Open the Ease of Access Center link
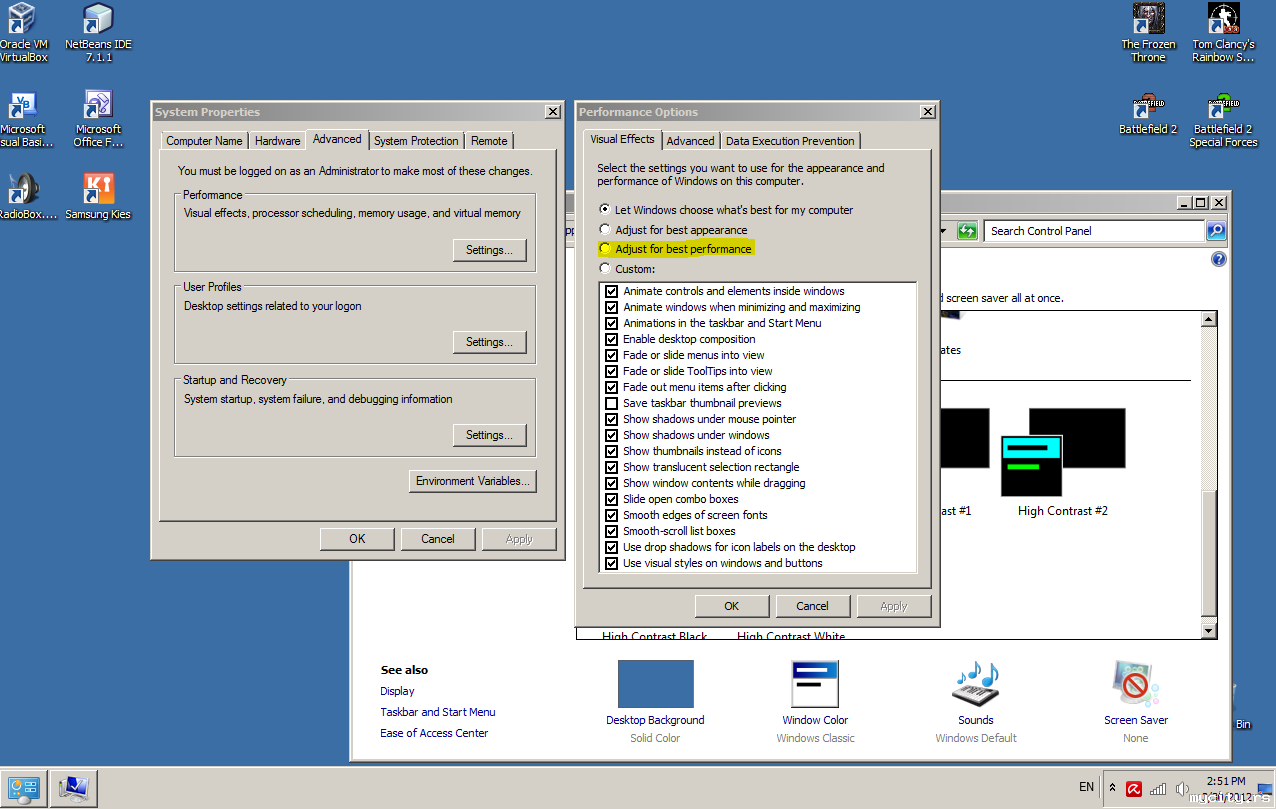Screen dimensions: 1276x809 434,733
